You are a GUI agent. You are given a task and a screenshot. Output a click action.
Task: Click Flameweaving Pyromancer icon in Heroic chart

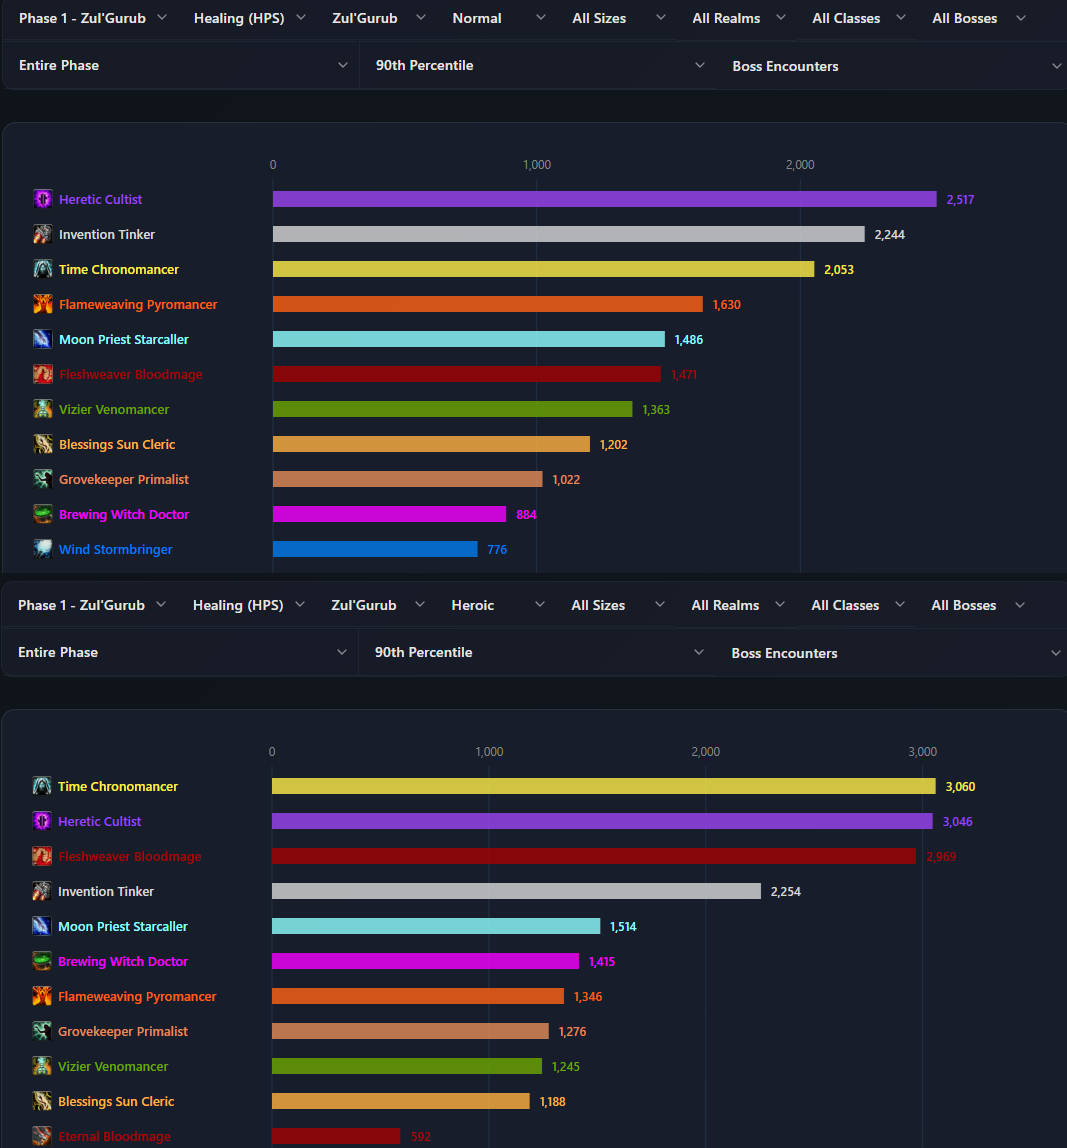click(x=42, y=996)
